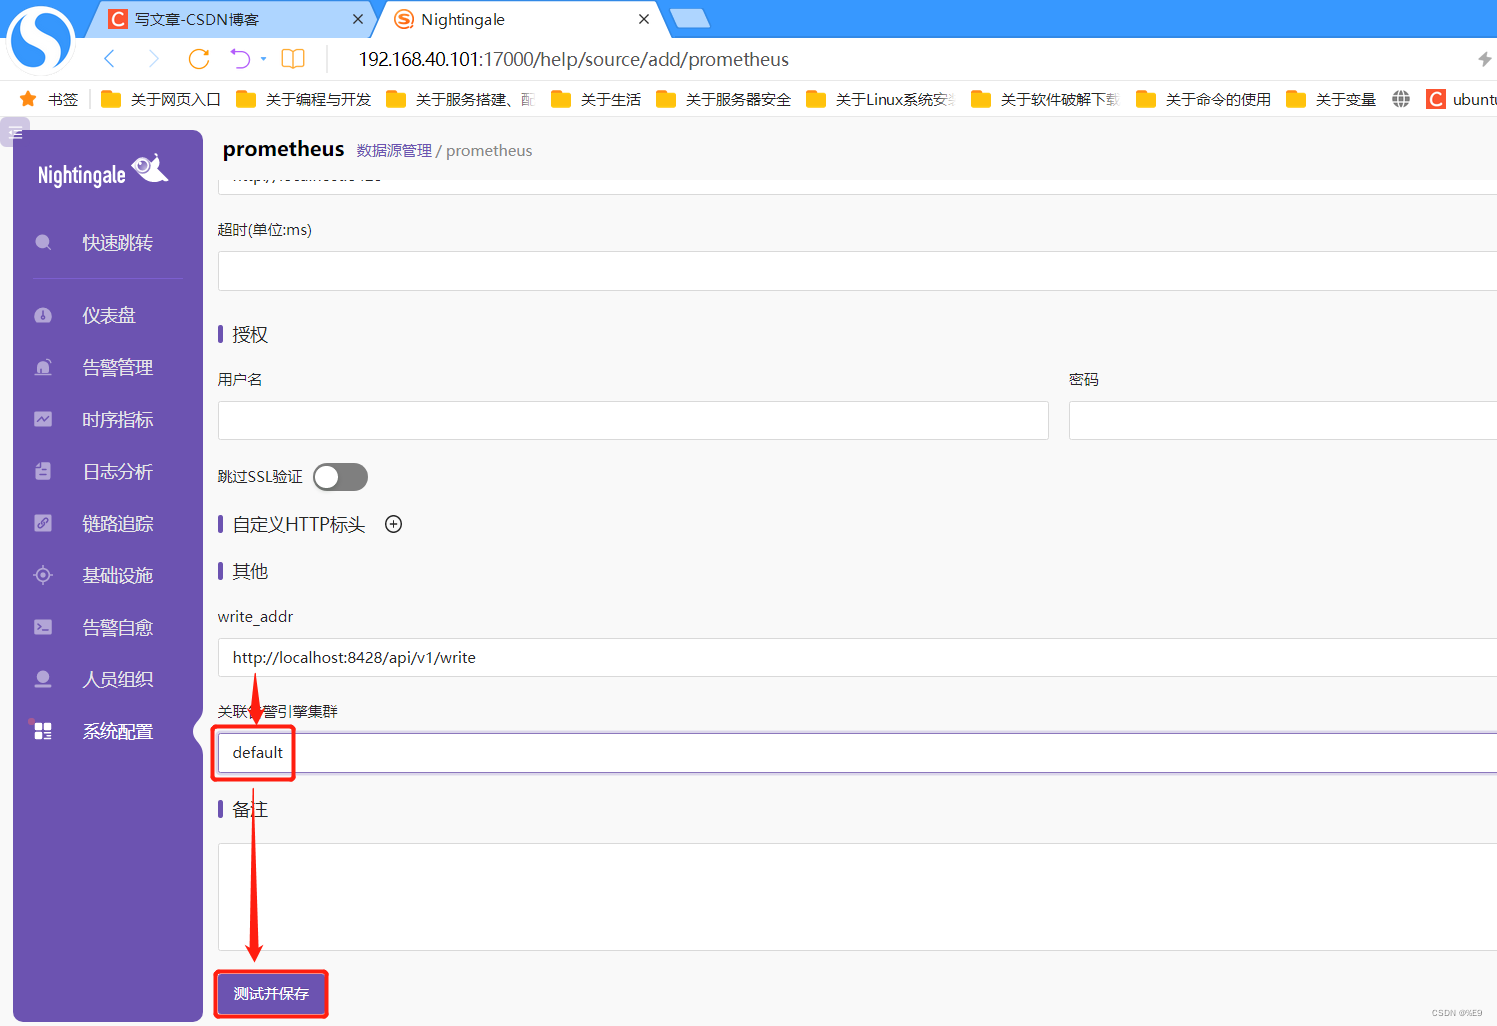Collapse the sidebar with menu fold icon
The image size is (1497, 1026).
tap(15, 132)
